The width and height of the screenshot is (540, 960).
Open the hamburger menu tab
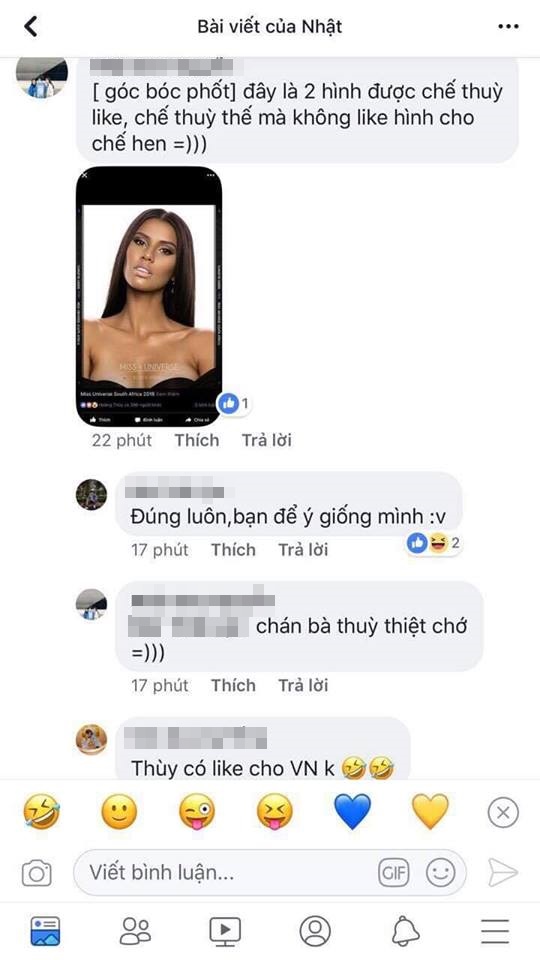(495, 931)
